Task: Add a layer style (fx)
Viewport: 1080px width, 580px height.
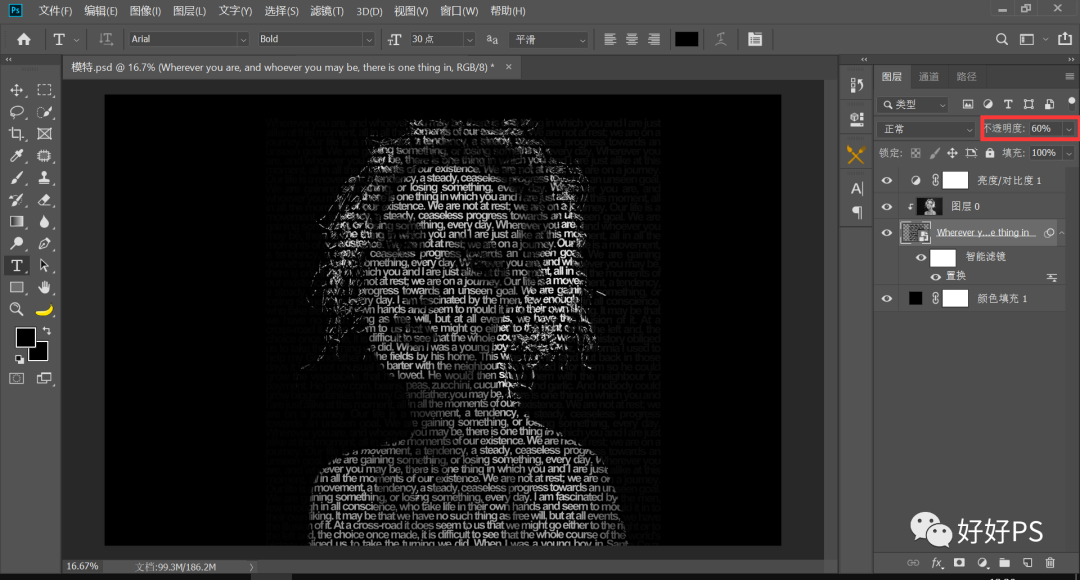Action: click(937, 563)
